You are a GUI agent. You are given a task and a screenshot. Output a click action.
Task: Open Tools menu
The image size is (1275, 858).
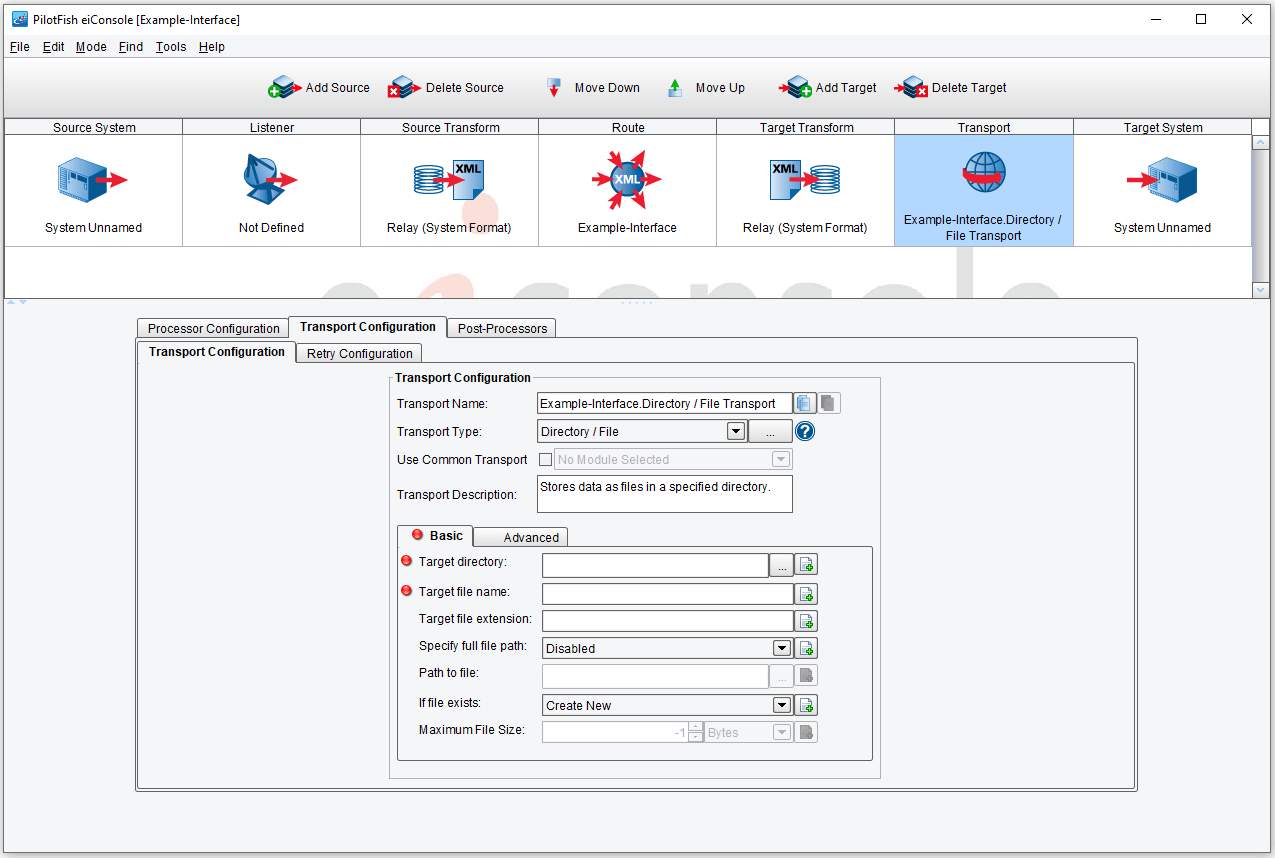pyautogui.click(x=171, y=47)
